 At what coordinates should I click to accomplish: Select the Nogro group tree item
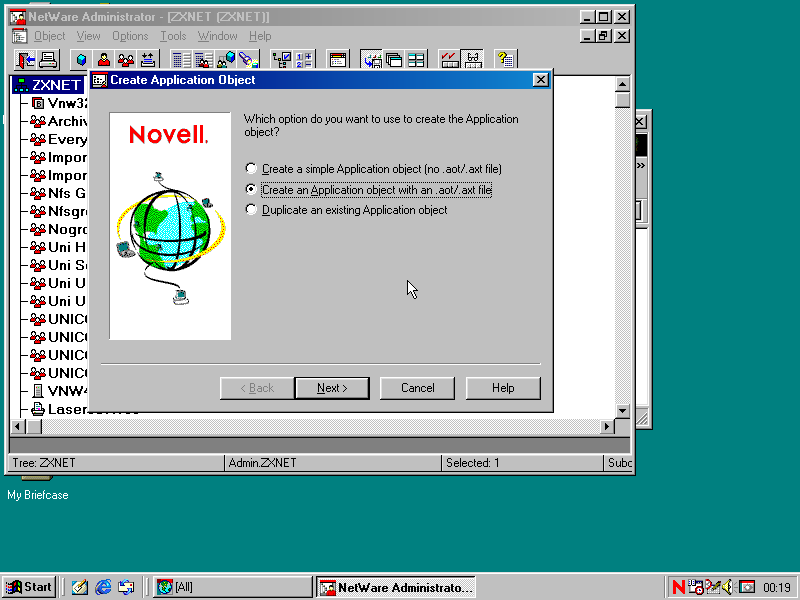[x=59, y=229]
